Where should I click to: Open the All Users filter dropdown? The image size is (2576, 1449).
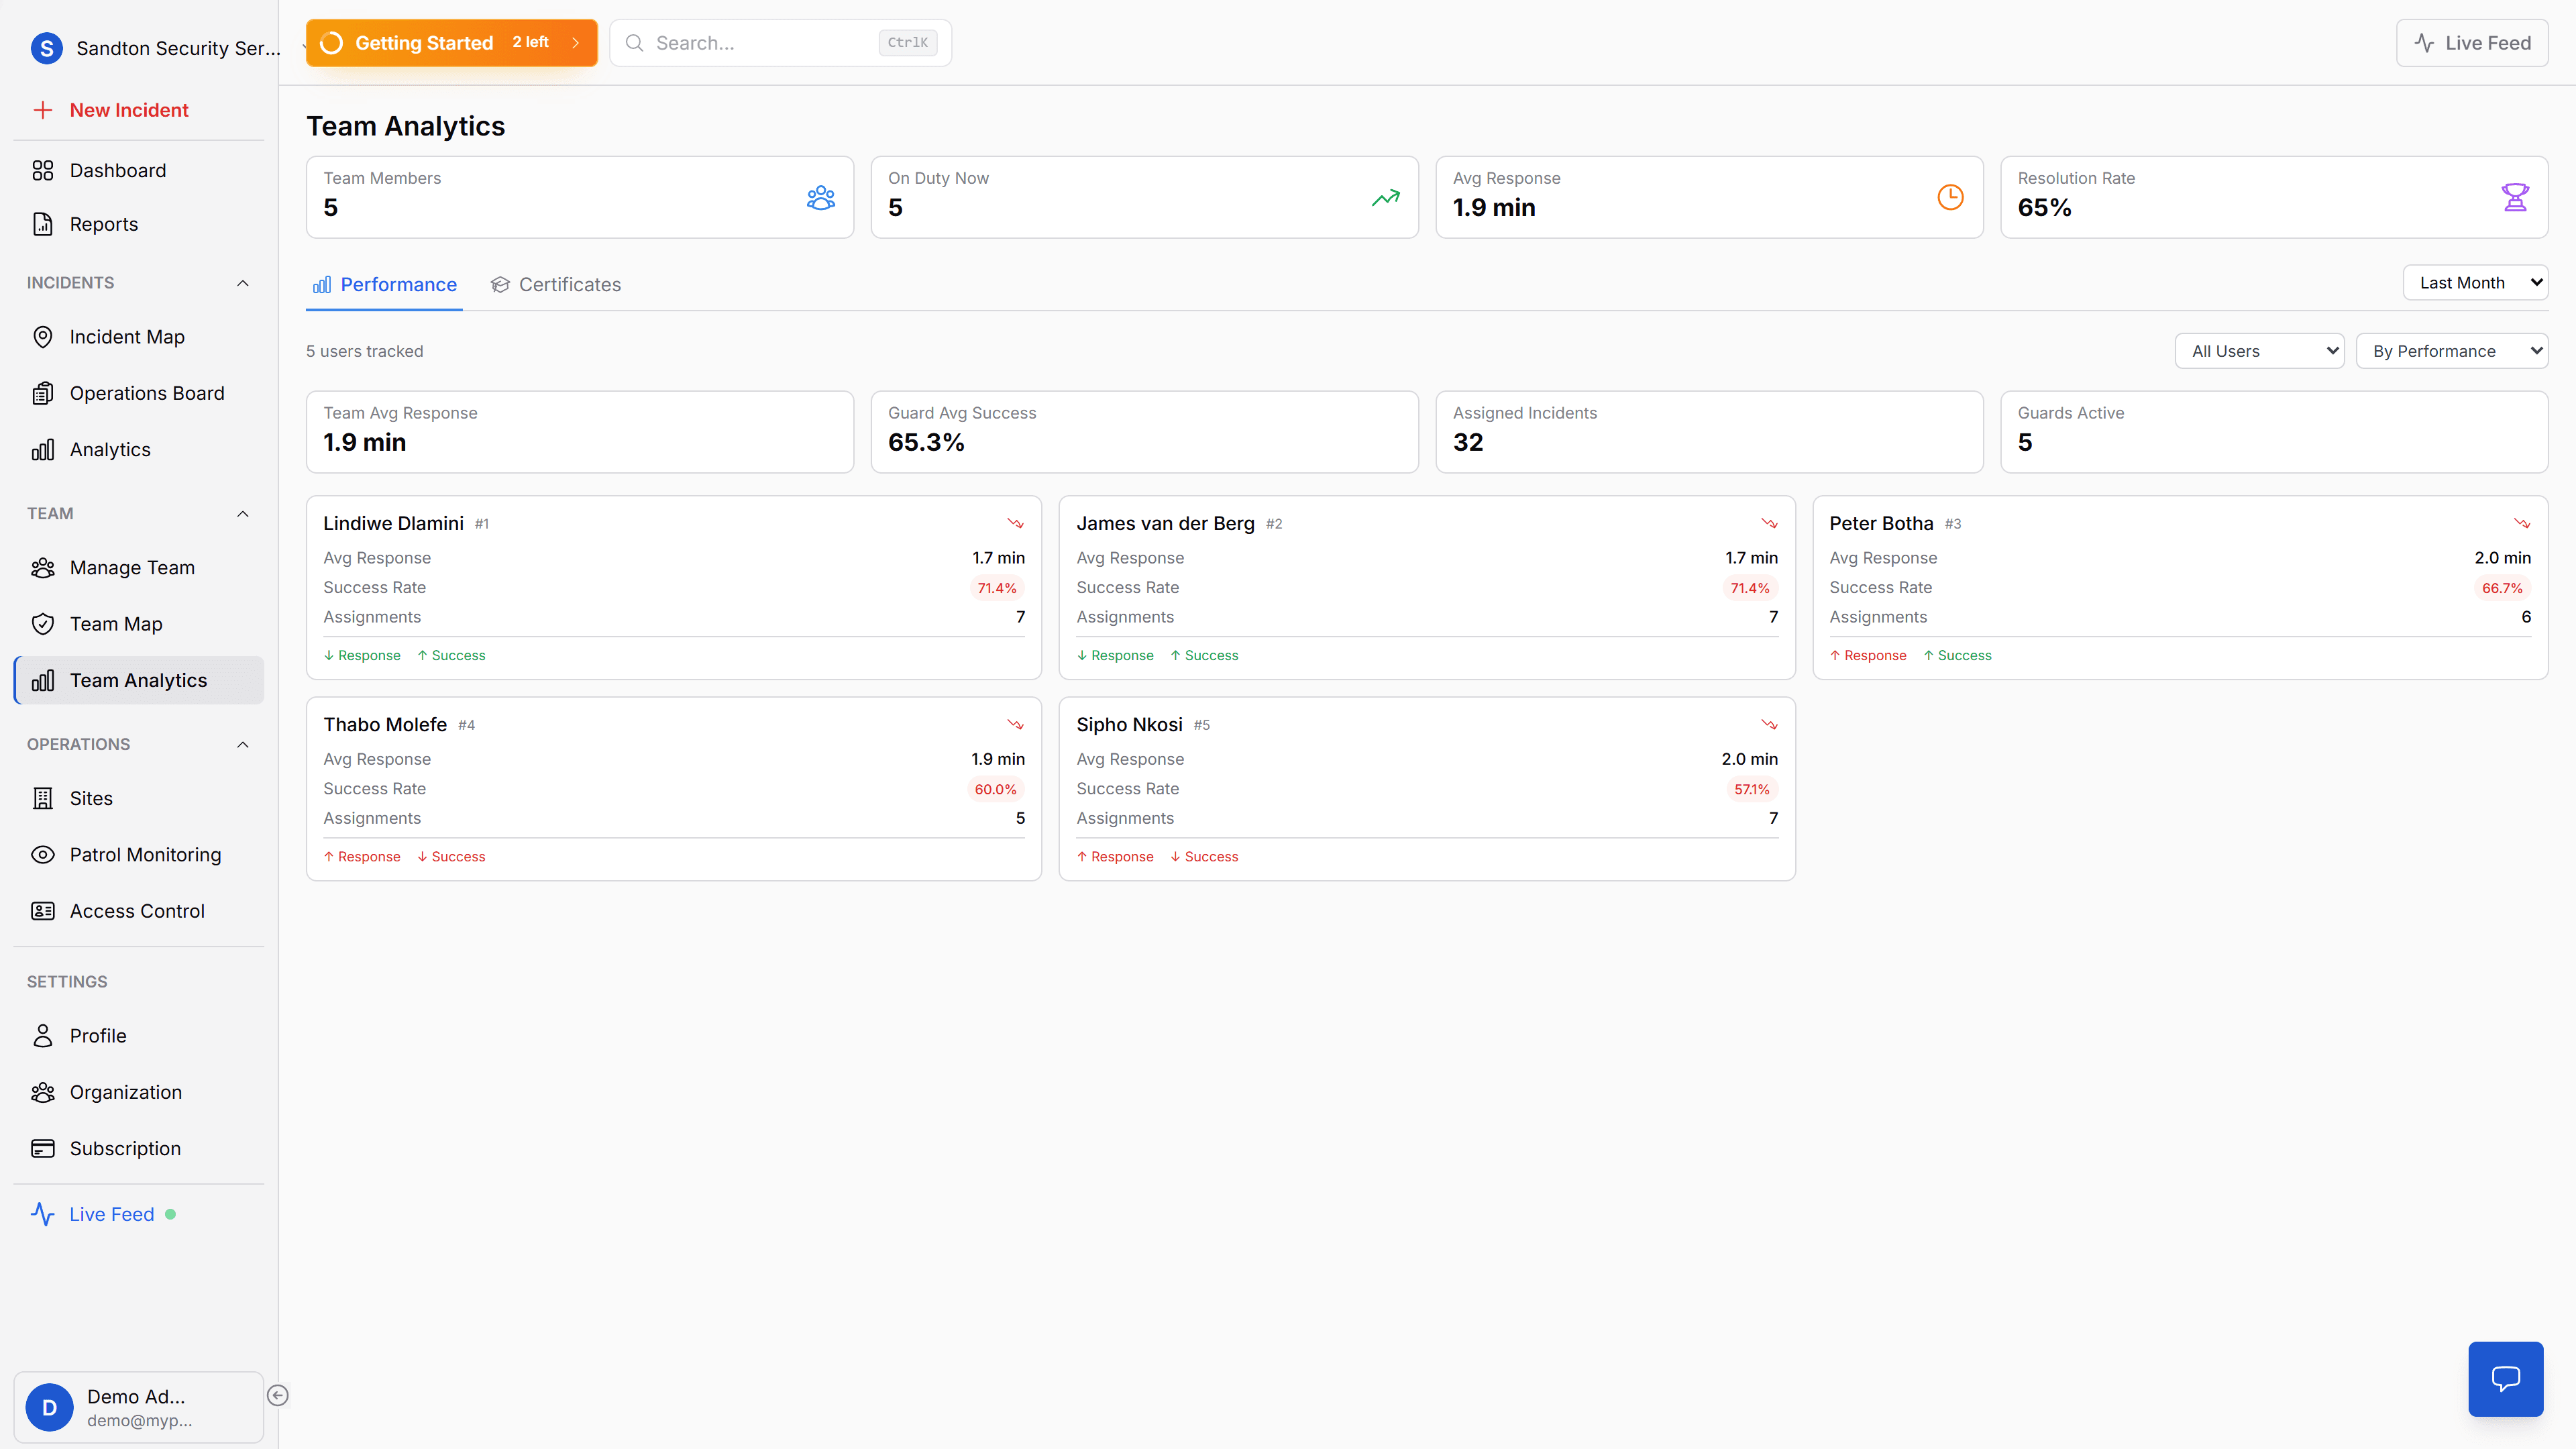click(x=2259, y=351)
